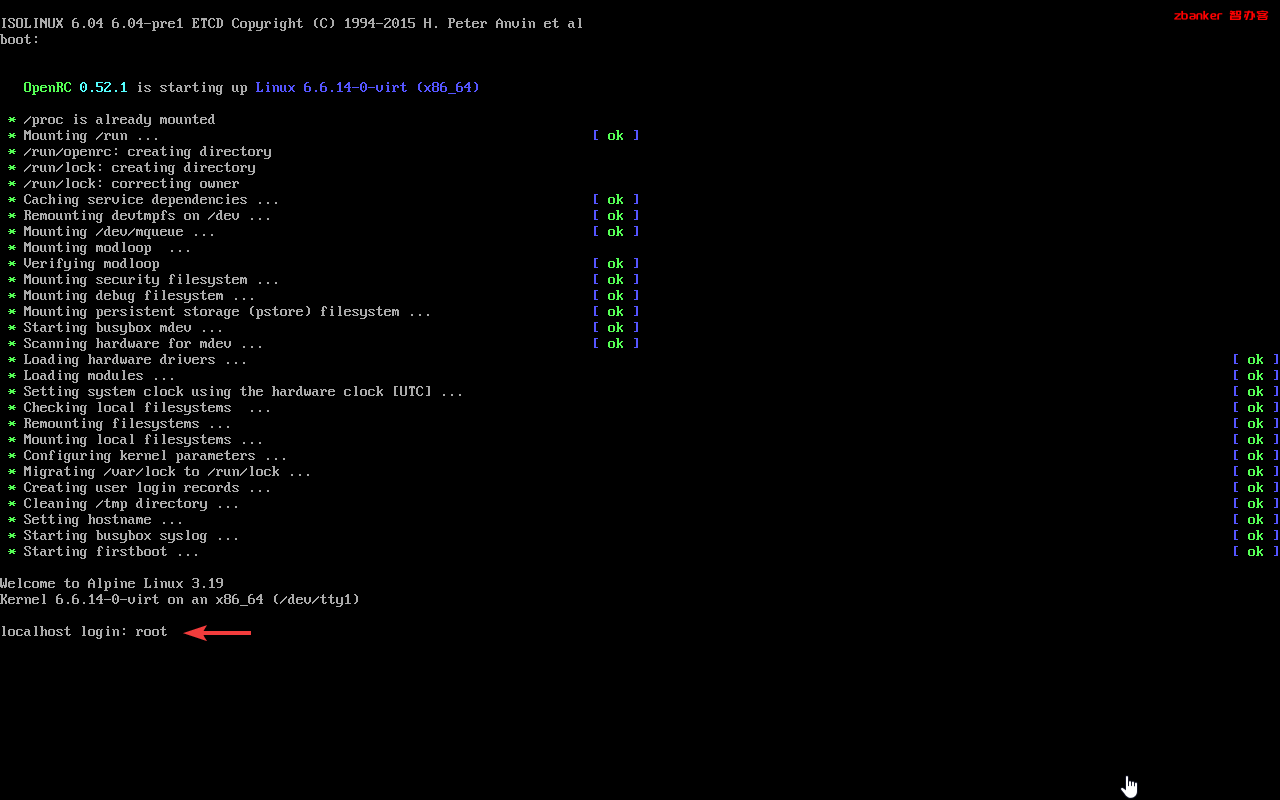Click the 'Kernel 6.6.14-0-virt on an x86_64' line

pos(180,600)
